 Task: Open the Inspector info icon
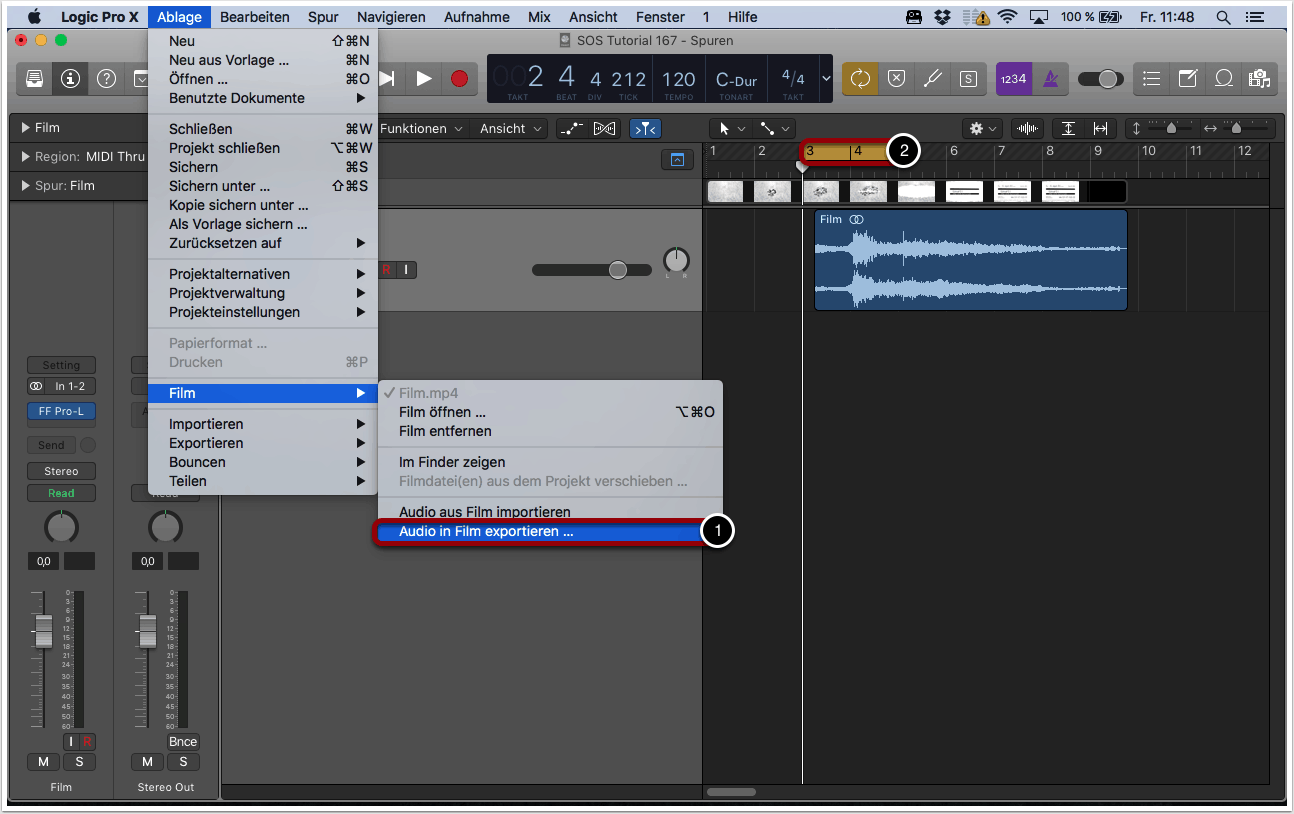coord(70,79)
